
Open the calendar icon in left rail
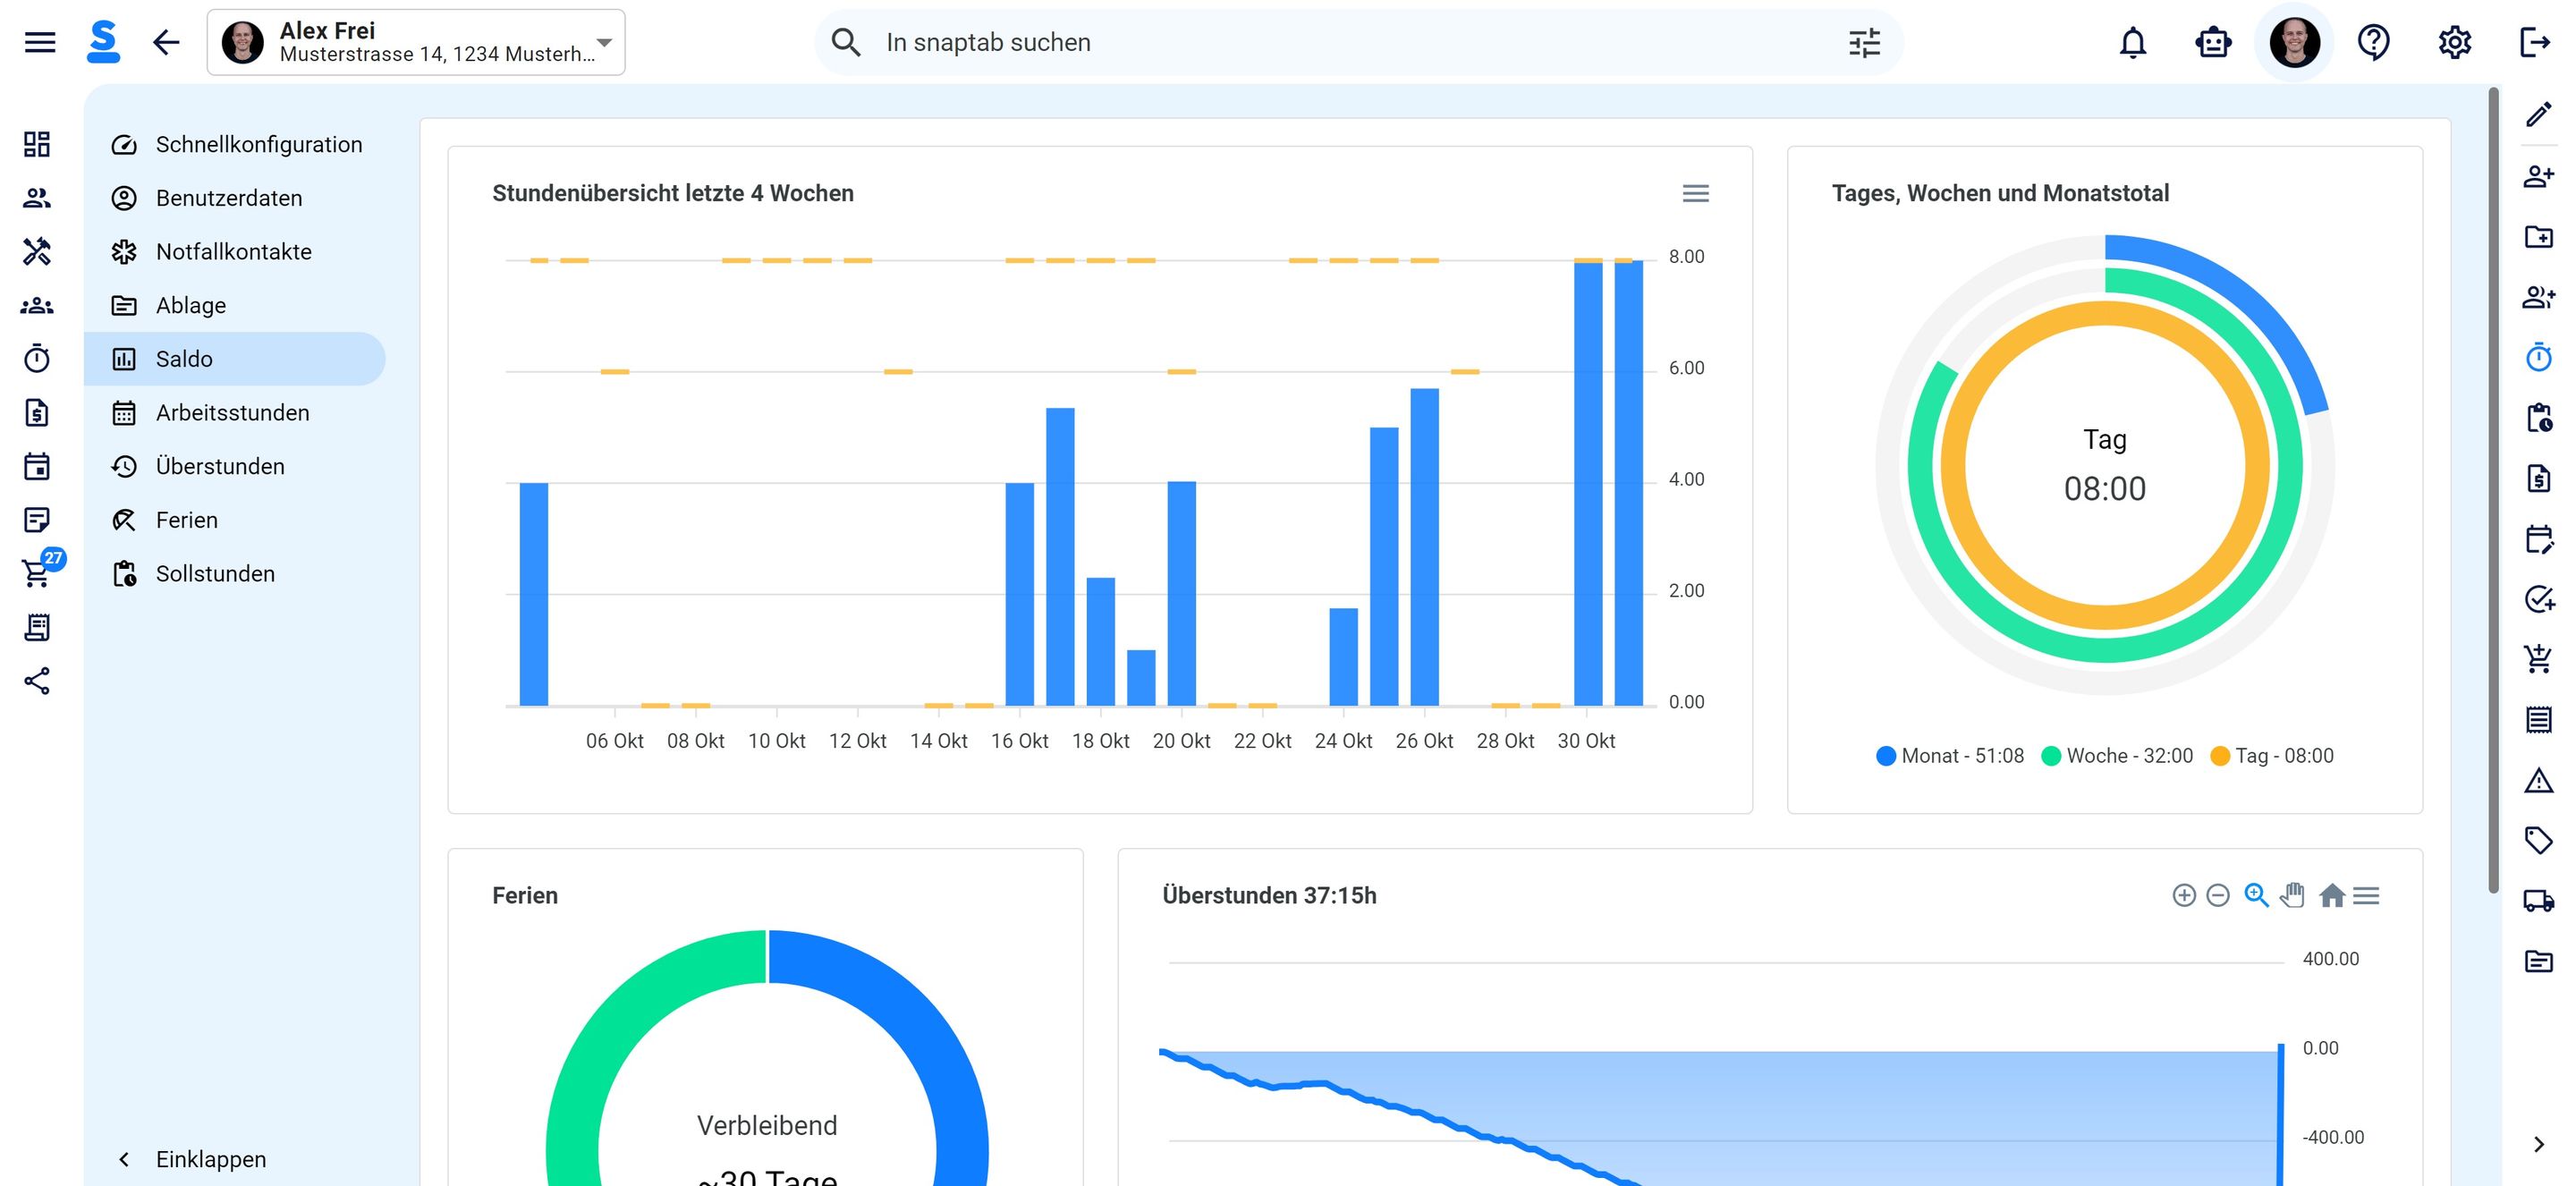[37, 466]
